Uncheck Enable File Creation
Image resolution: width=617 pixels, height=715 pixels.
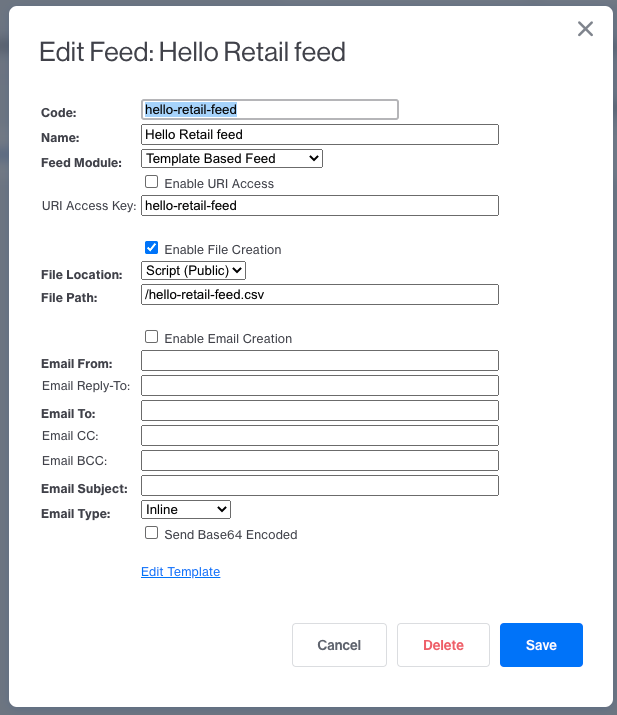(152, 248)
